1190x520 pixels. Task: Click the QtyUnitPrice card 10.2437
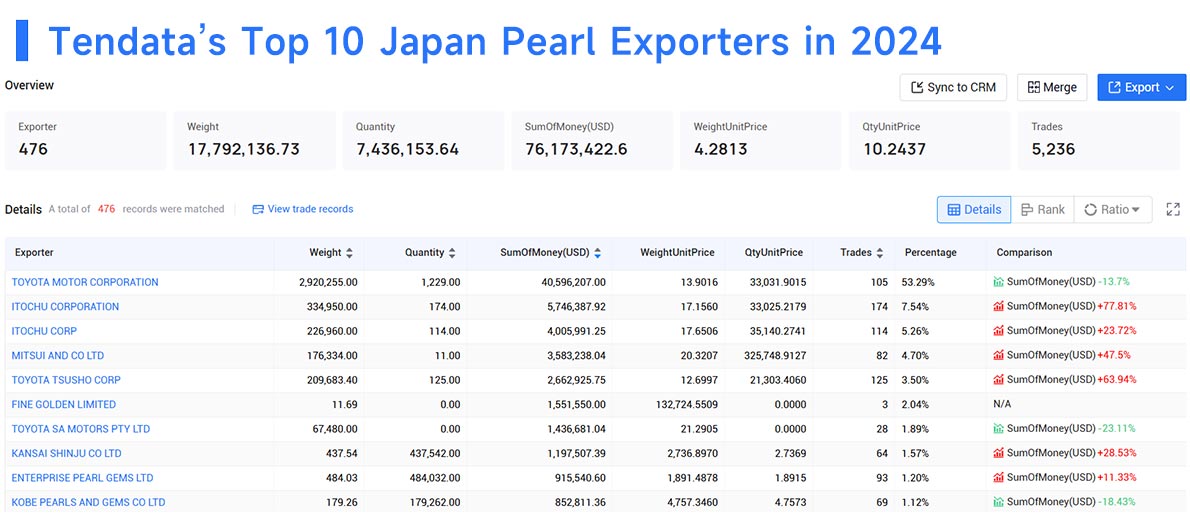[930, 140]
